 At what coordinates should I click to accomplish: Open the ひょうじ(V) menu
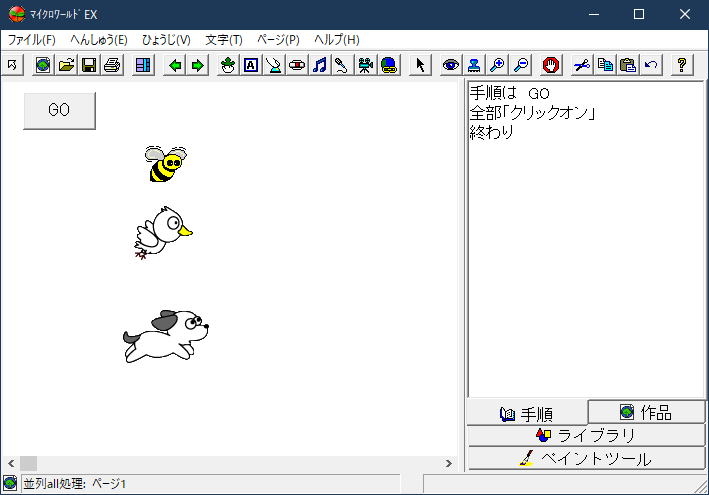pos(166,40)
